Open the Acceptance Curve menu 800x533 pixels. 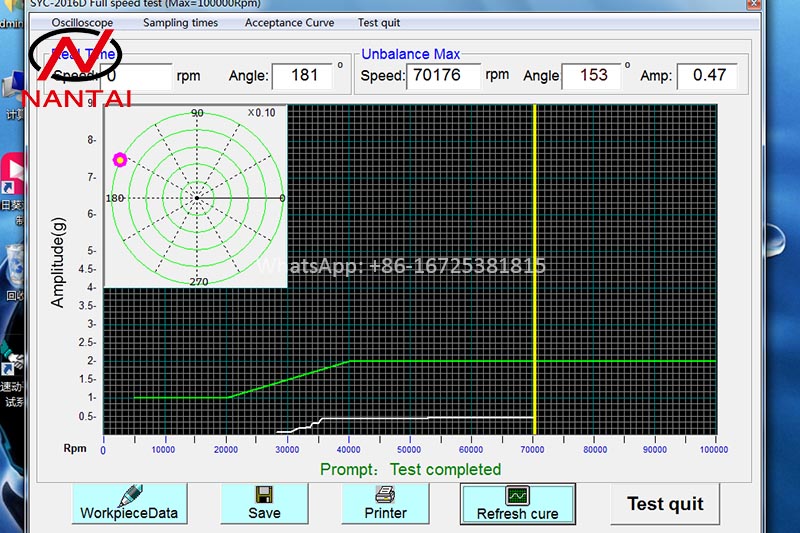tap(289, 23)
